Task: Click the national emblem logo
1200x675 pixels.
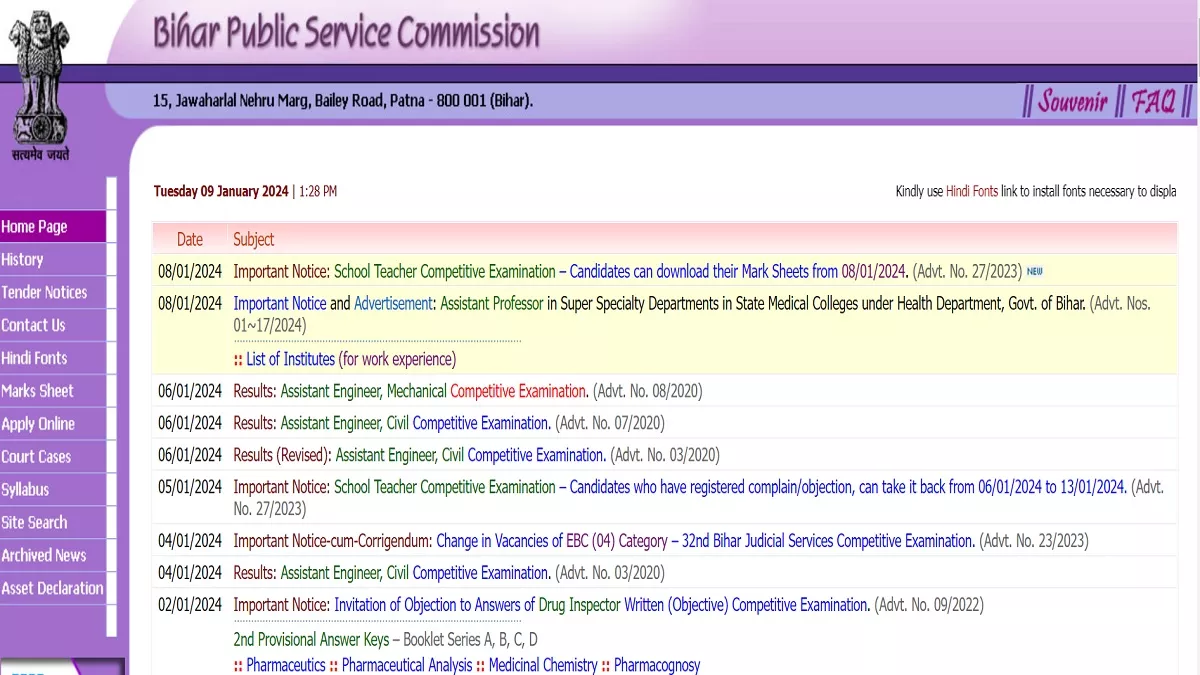Action: click(x=40, y=86)
